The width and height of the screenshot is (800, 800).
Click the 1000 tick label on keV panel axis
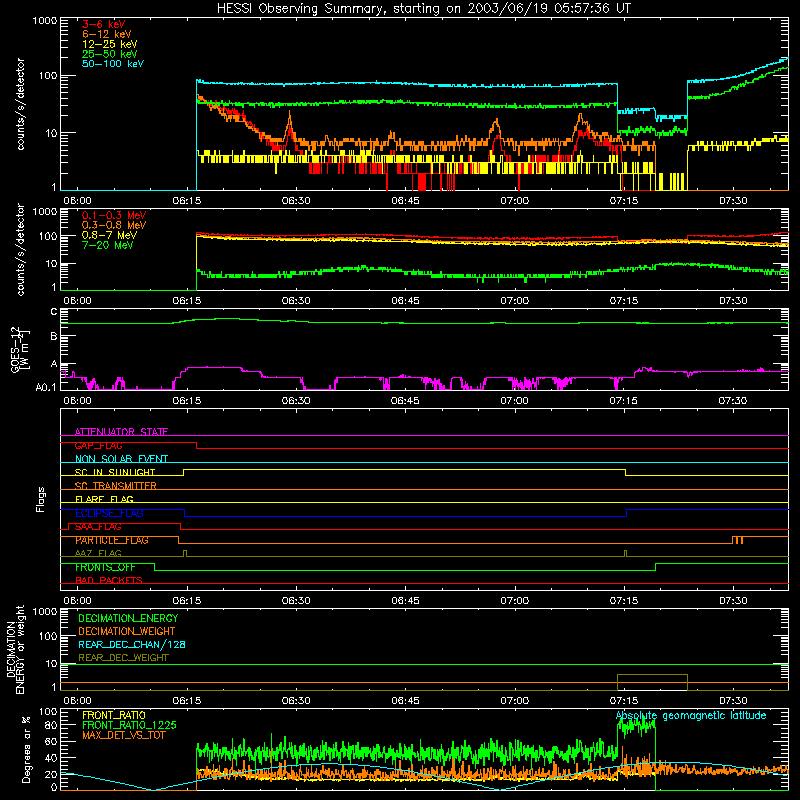tap(45, 21)
